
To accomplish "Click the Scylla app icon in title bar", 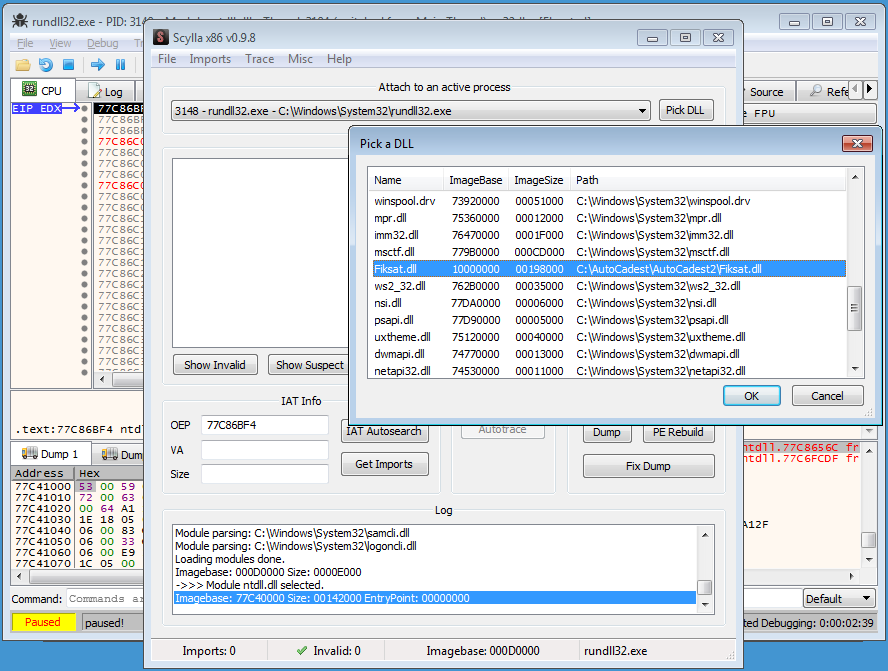I will click(161, 37).
